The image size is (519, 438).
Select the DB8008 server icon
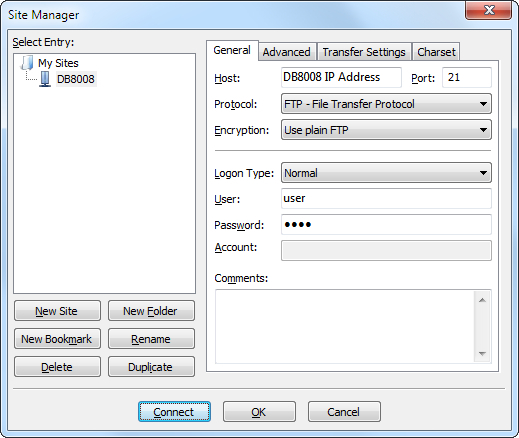click(x=45, y=79)
